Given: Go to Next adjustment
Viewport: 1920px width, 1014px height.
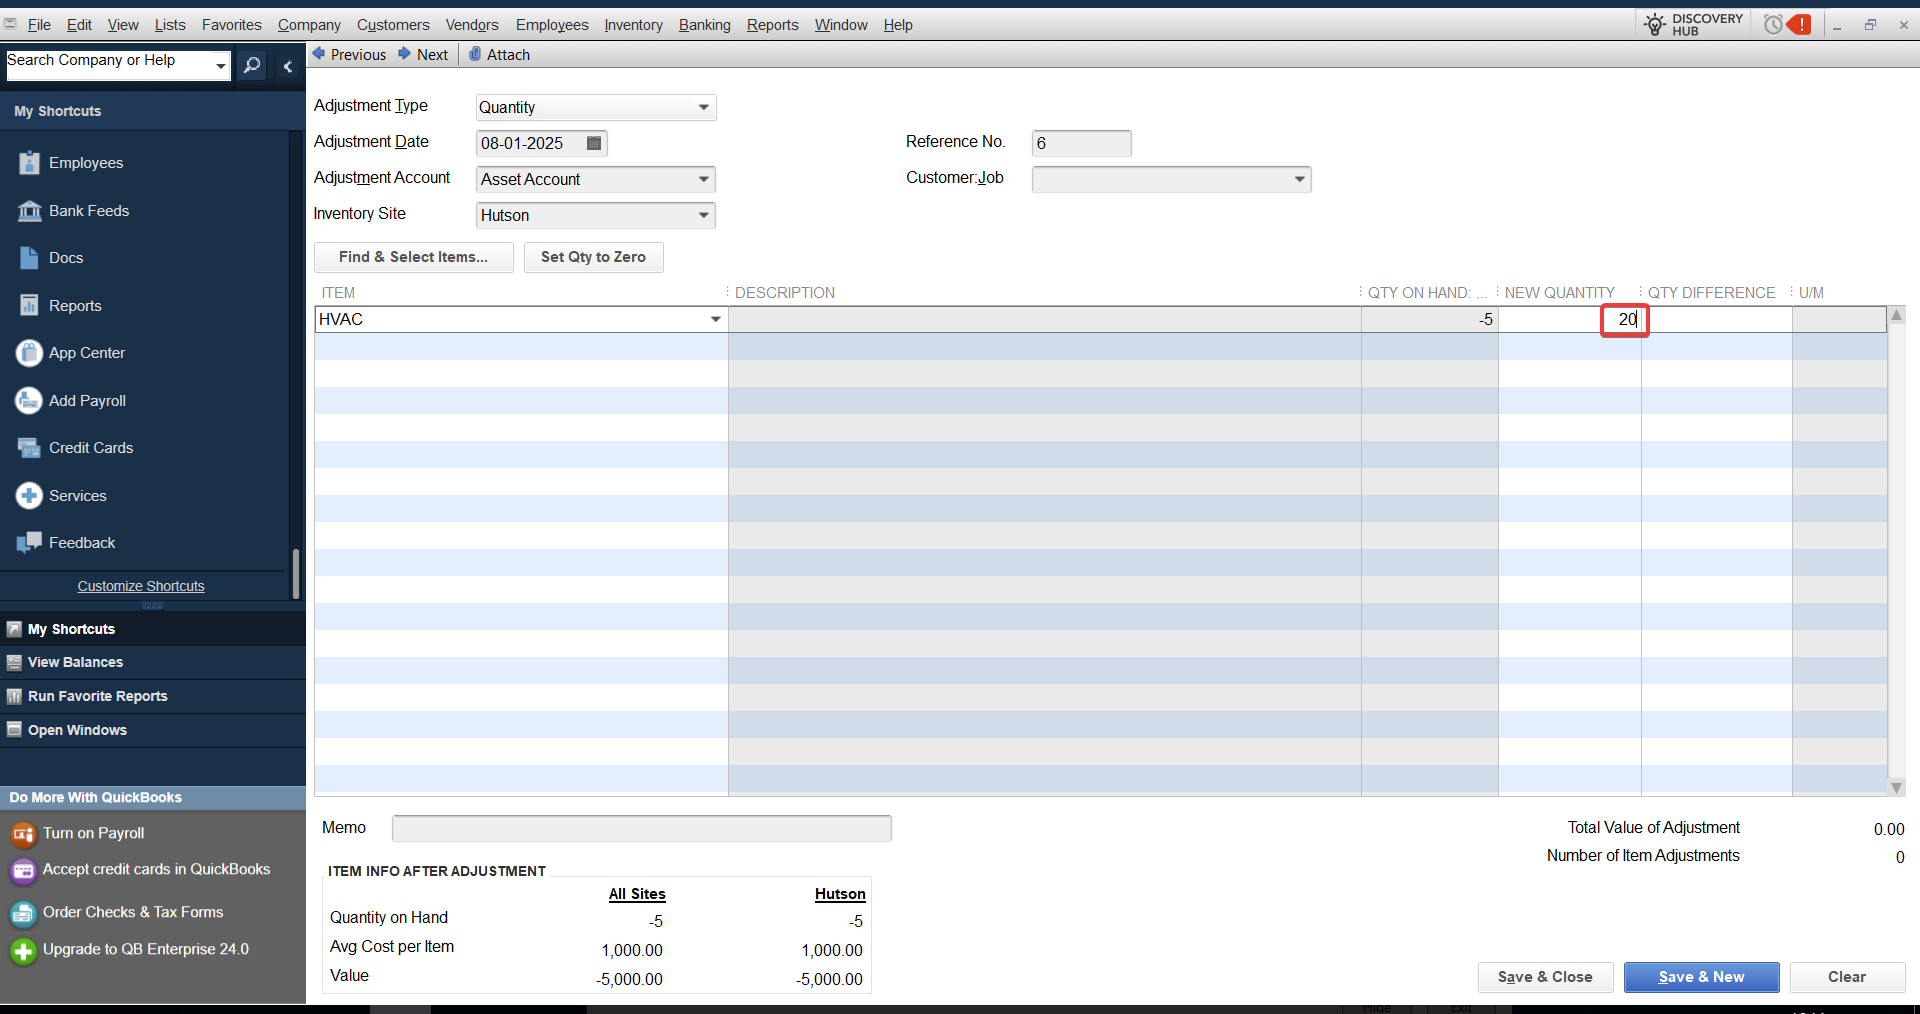Looking at the screenshot, I should coord(423,55).
